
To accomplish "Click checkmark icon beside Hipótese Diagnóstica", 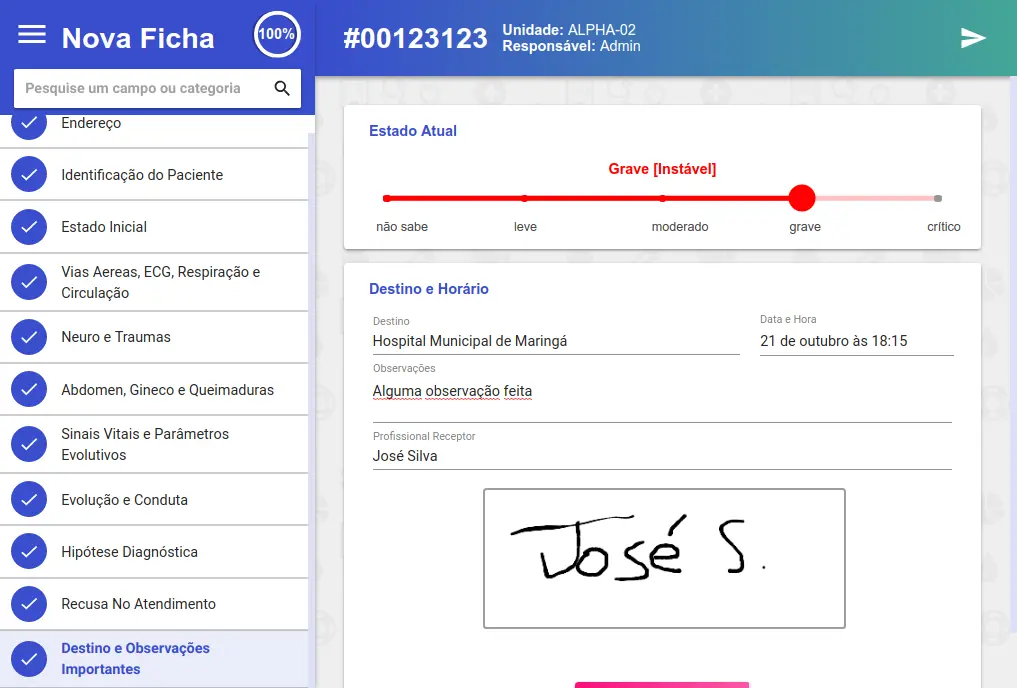I will [x=29, y=552].
